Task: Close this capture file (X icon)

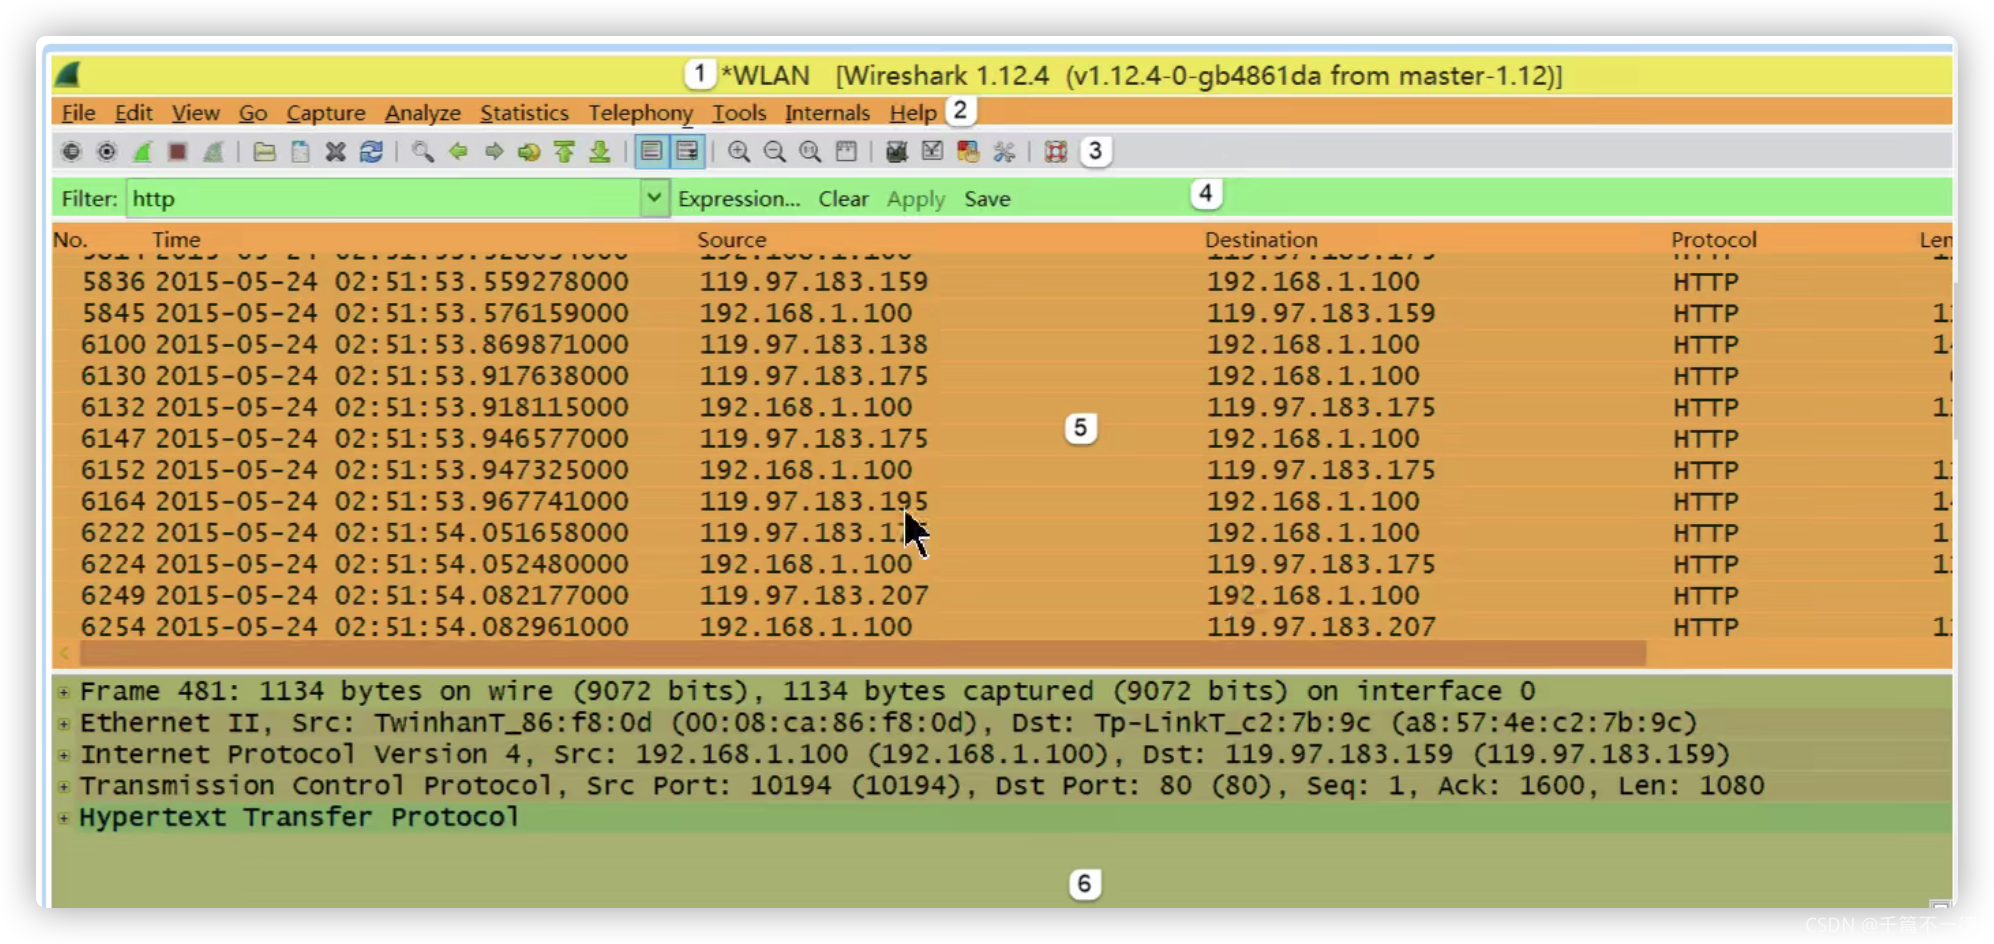Action: click(x=336, y=152)
